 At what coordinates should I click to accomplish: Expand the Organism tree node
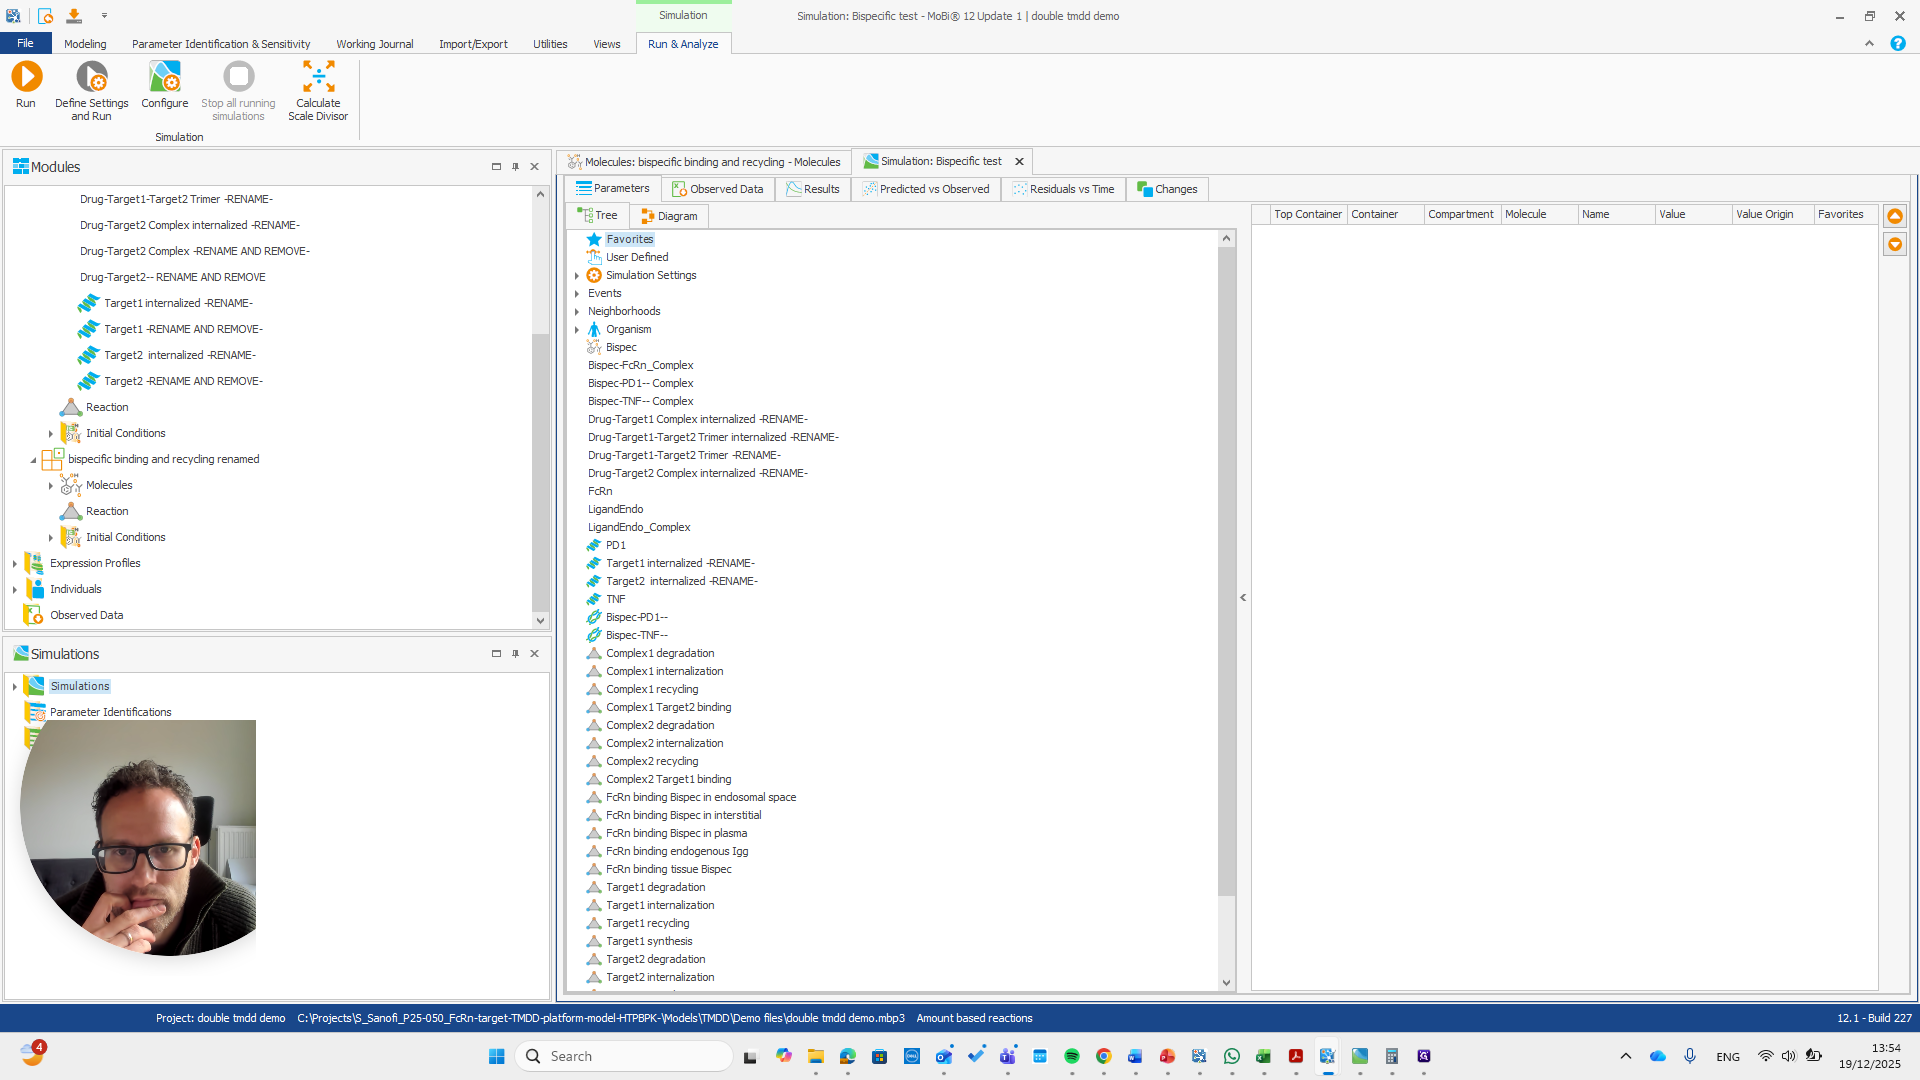(577, 330)
